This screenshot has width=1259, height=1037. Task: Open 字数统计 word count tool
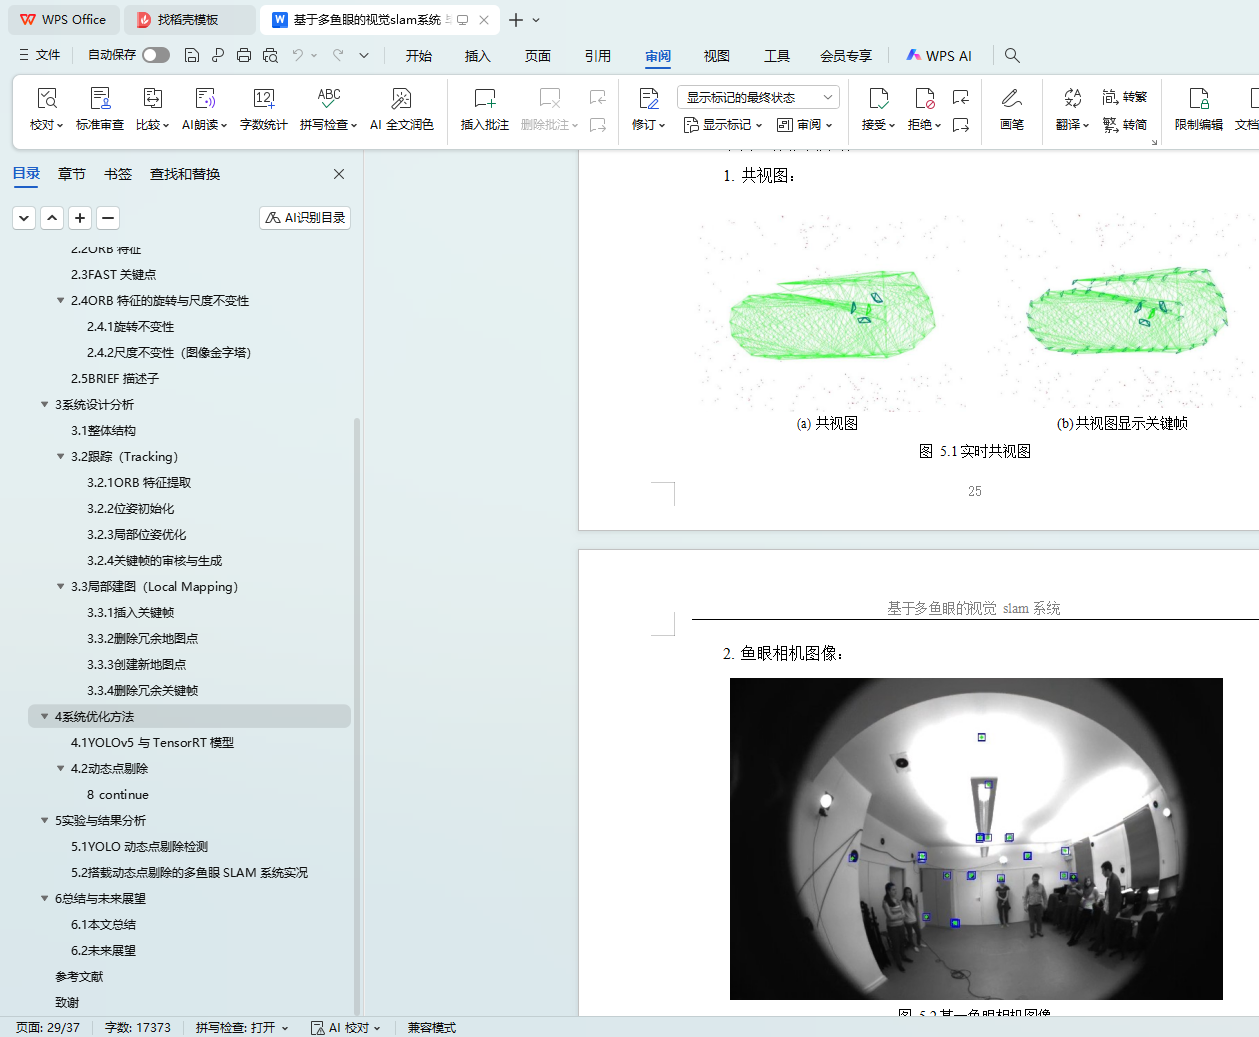(x=263, y=99)
